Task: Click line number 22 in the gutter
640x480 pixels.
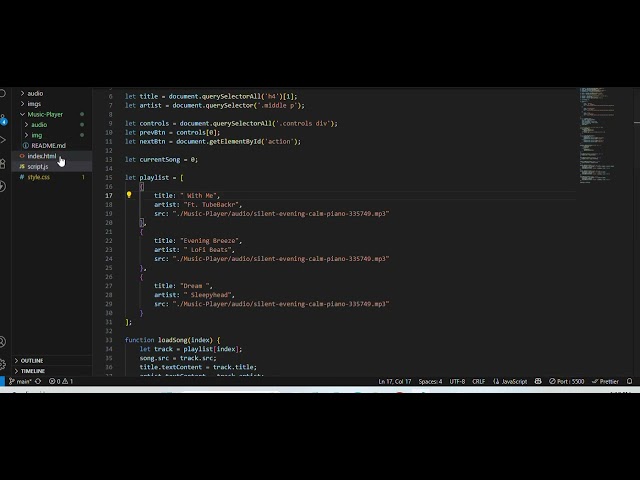Action: click(109, 241)
